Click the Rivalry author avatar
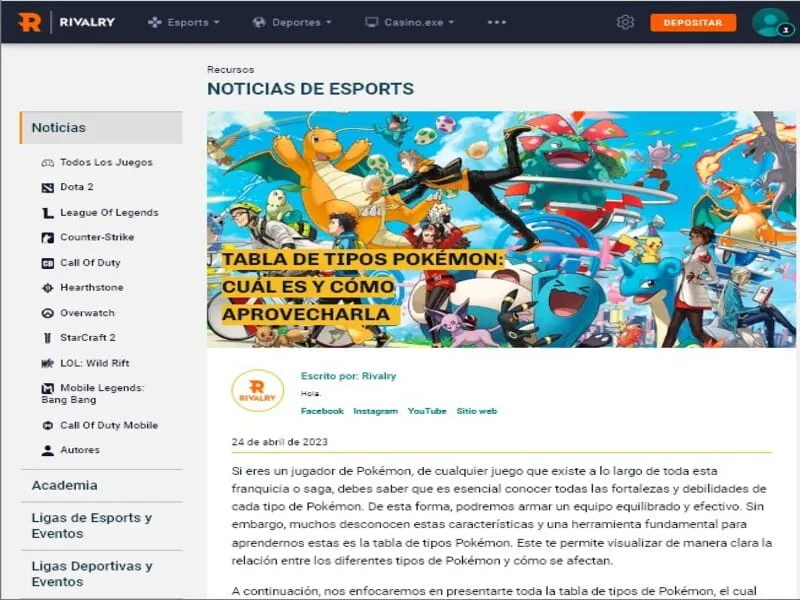The width and height of the screenshot is (800, 600). click(x=258, y=391)
